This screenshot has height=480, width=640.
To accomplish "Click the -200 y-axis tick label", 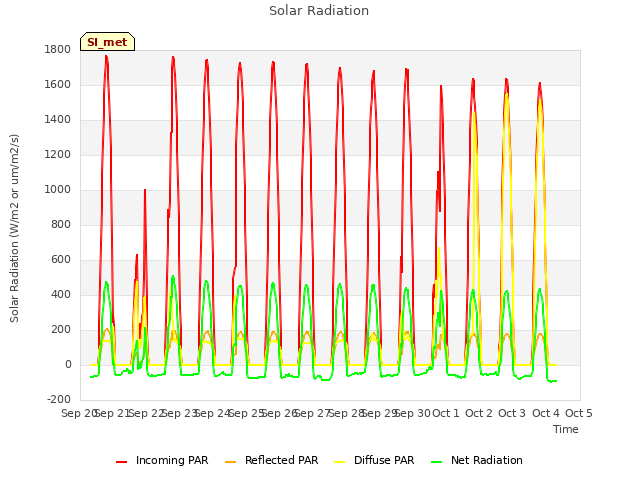I will [59, 399].
